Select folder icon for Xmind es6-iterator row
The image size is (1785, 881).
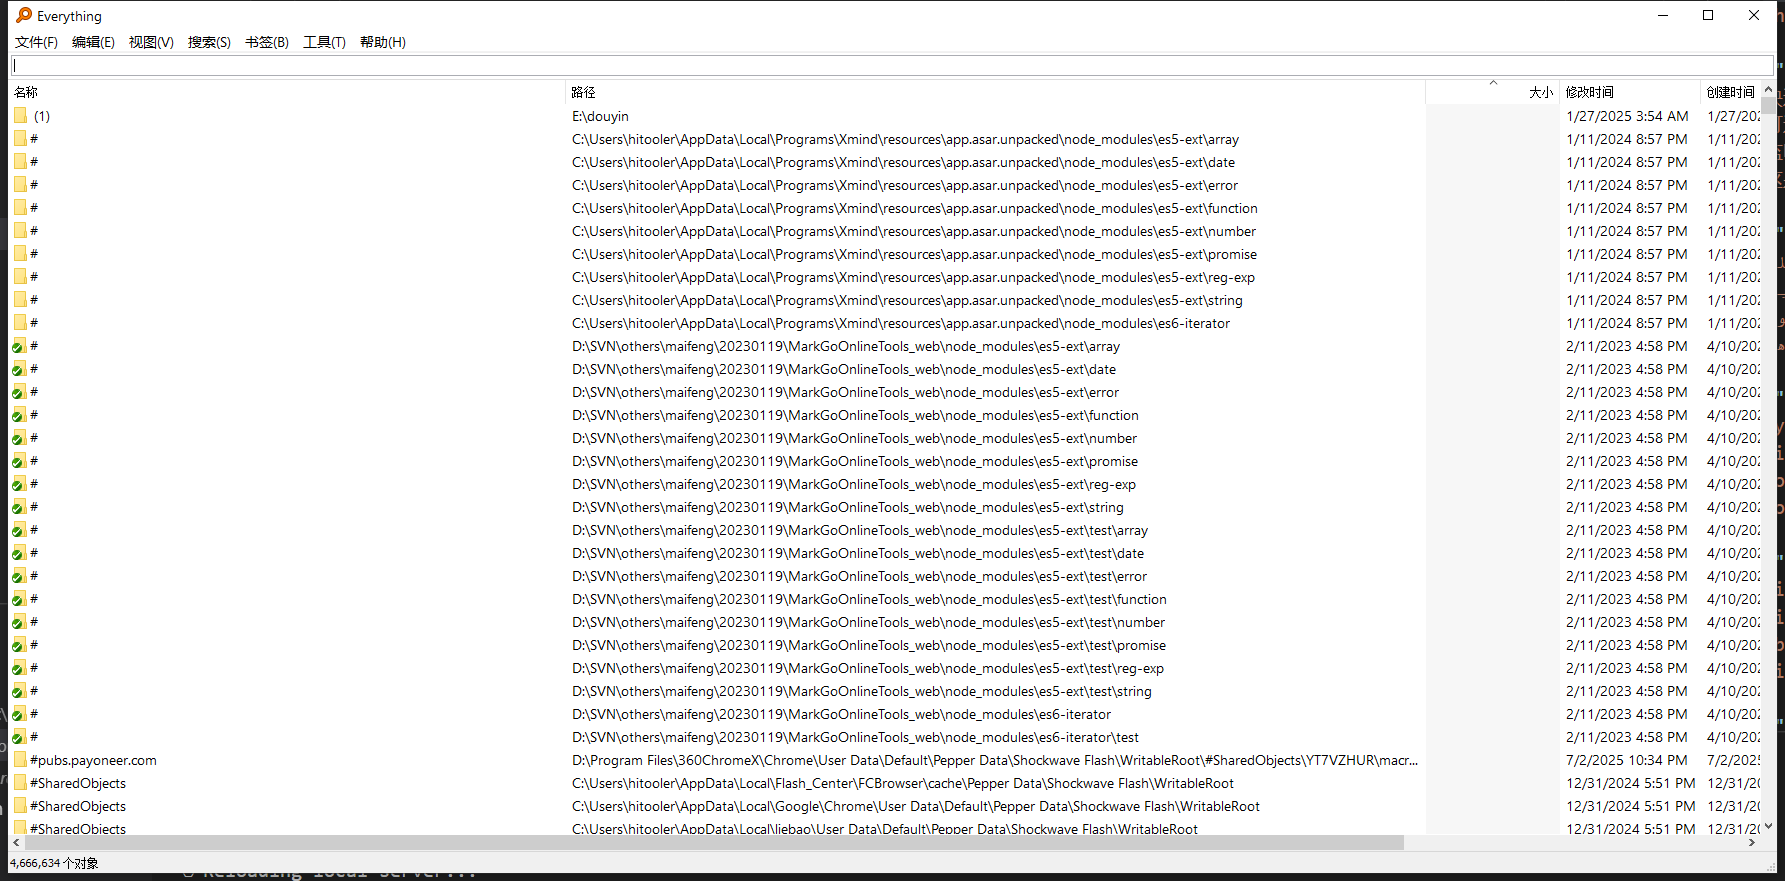[20, 323]
